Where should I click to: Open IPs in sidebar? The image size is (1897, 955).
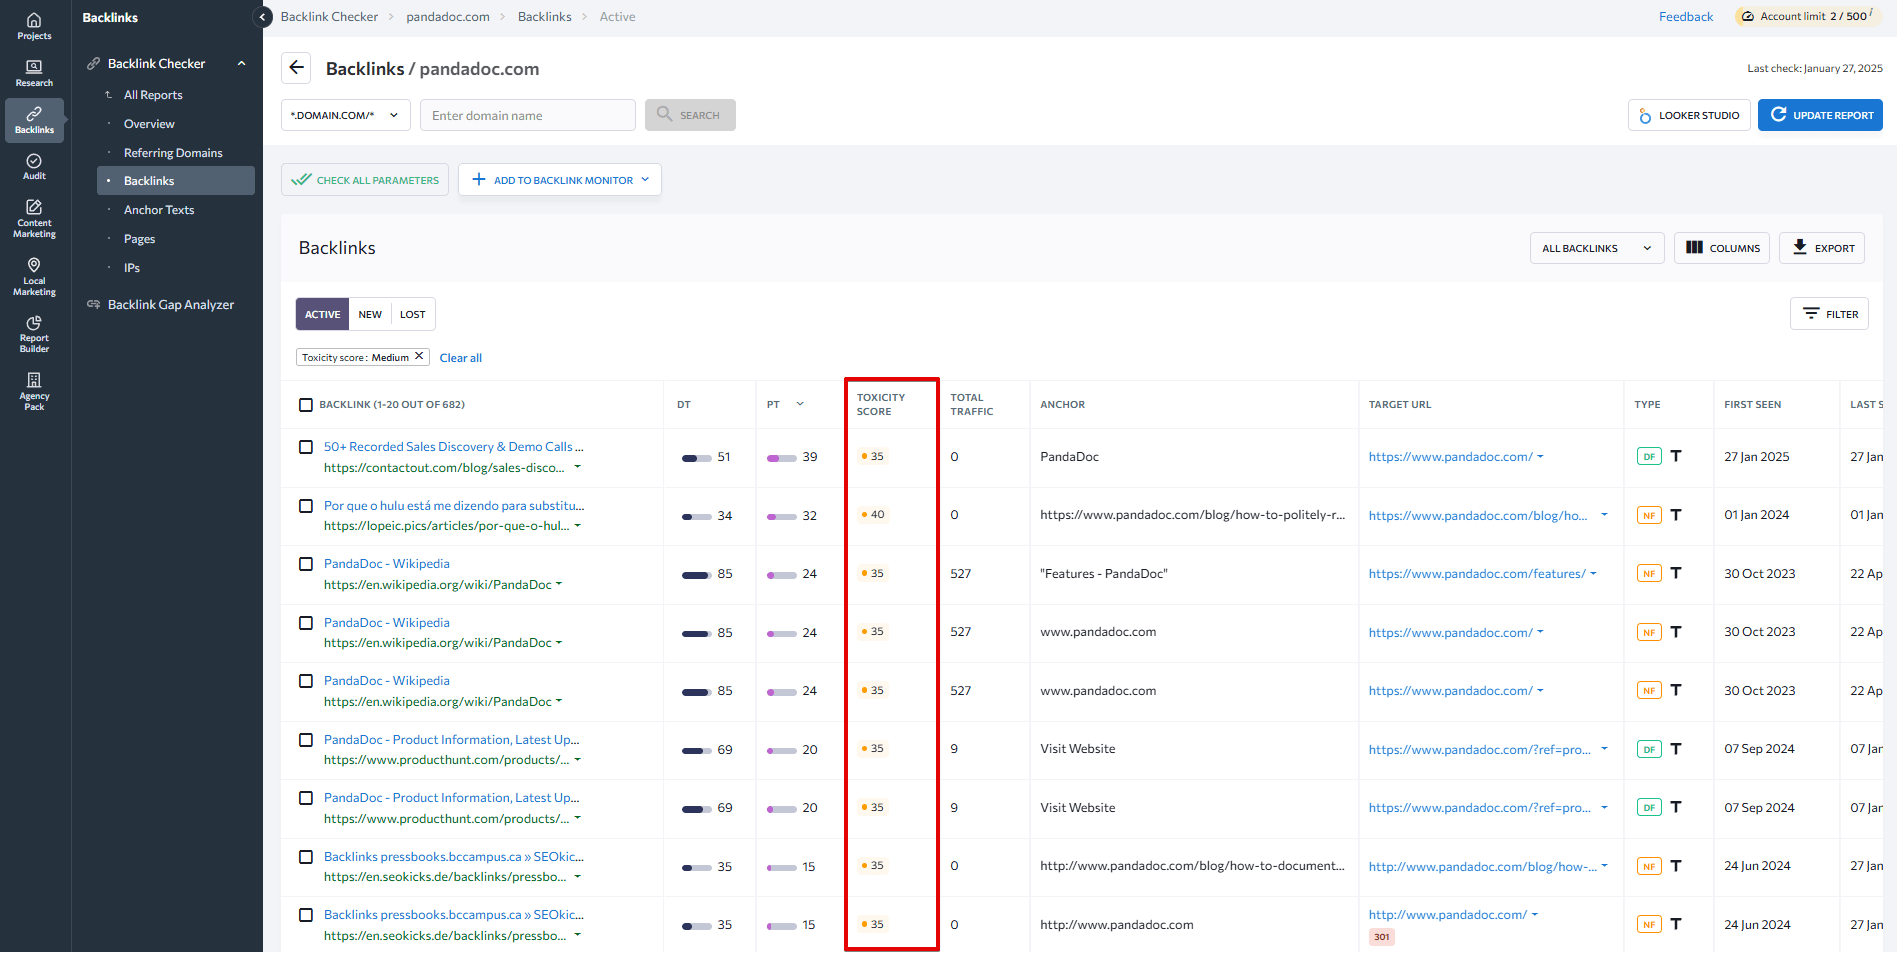132,268
